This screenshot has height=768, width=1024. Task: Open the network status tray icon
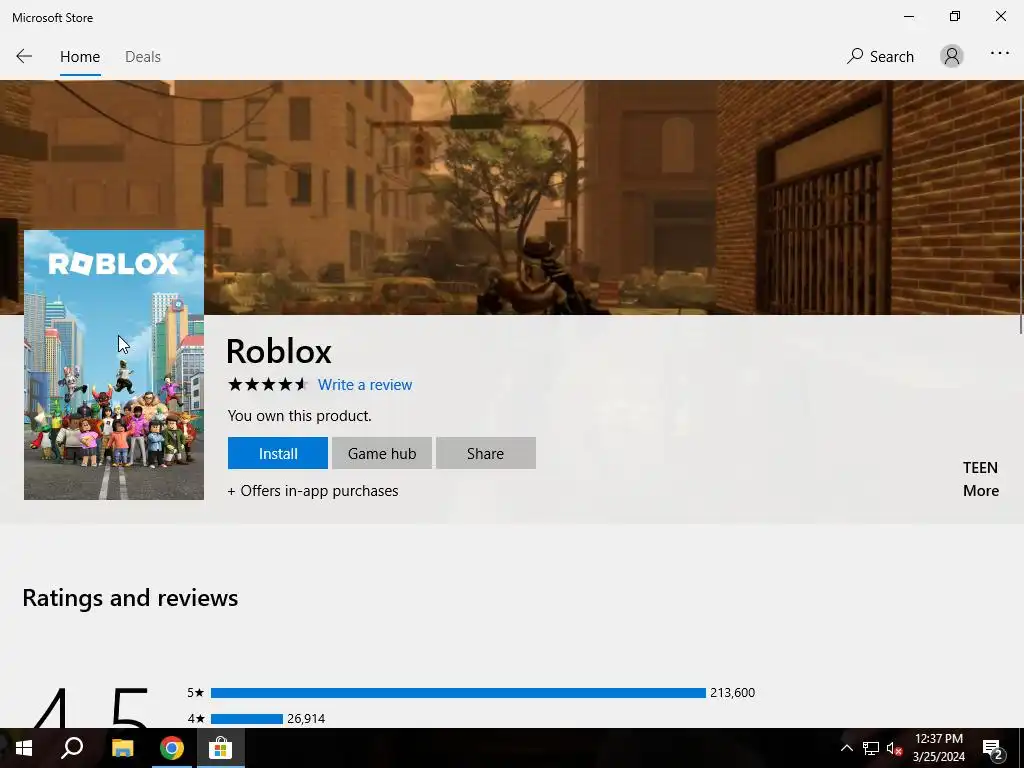[x=871, y=748]
